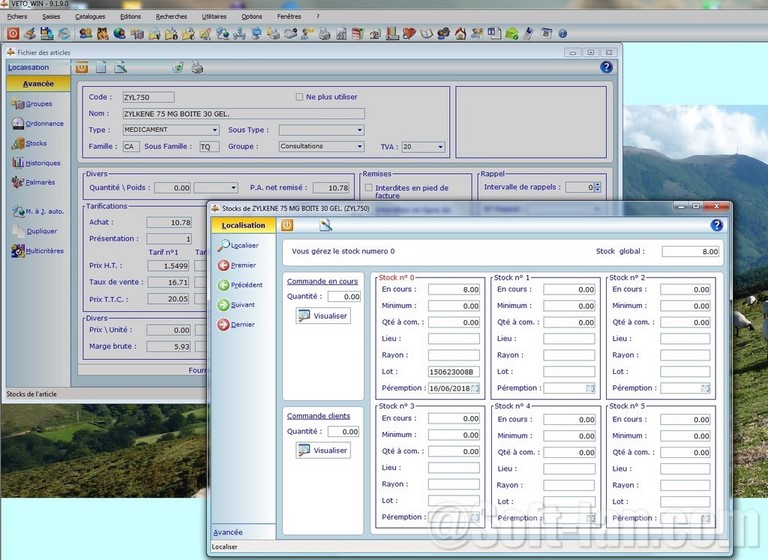This screenshot has height=560, width=768.
Task: Check the 'Ne plus utiliser' box
Action: [299, 97]
